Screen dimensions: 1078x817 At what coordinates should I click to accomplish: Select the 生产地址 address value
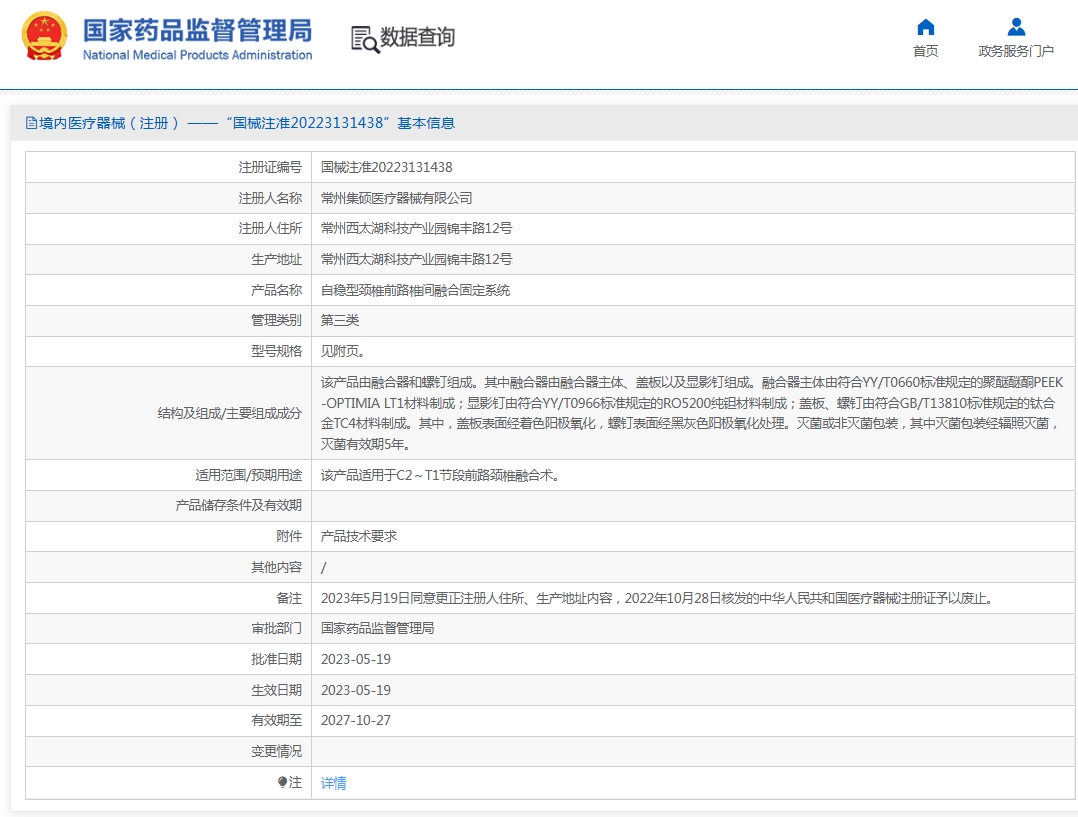(417, 259)
